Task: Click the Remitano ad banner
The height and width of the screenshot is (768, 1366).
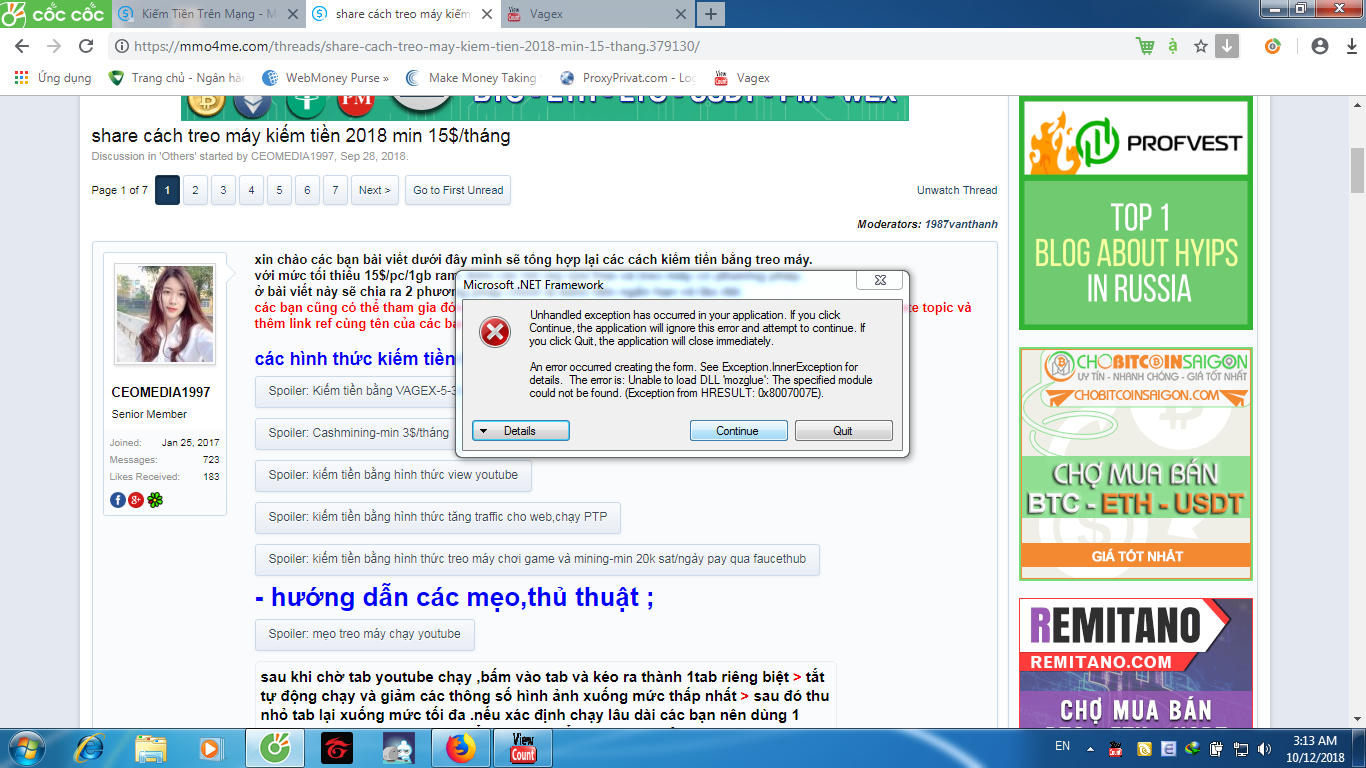Action: tap(1136, 664)
